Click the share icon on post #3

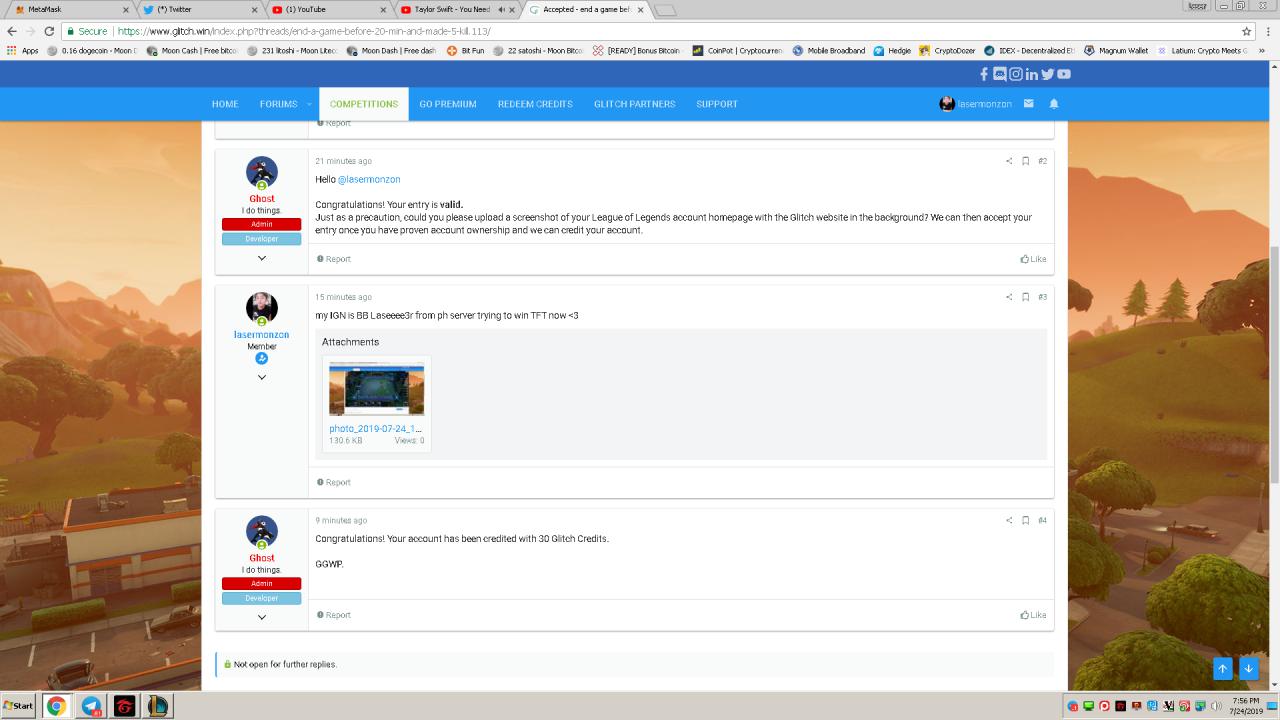(1009, 297)
